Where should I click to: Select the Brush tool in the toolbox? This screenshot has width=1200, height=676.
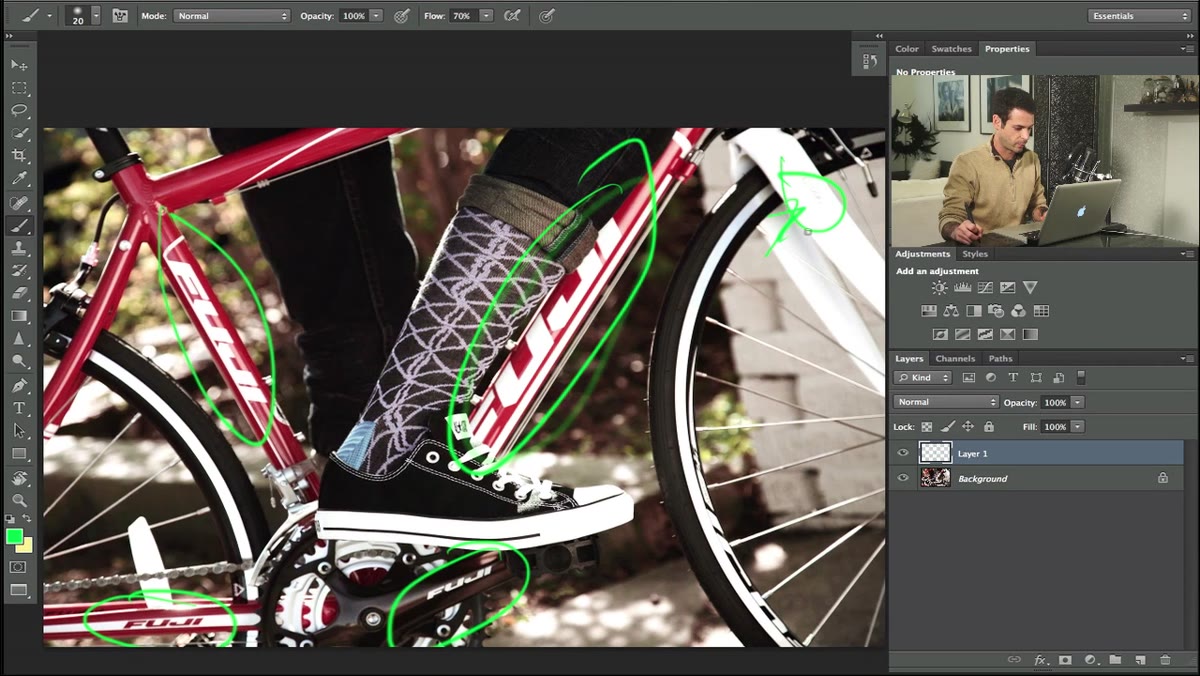(x=19, y=226)
